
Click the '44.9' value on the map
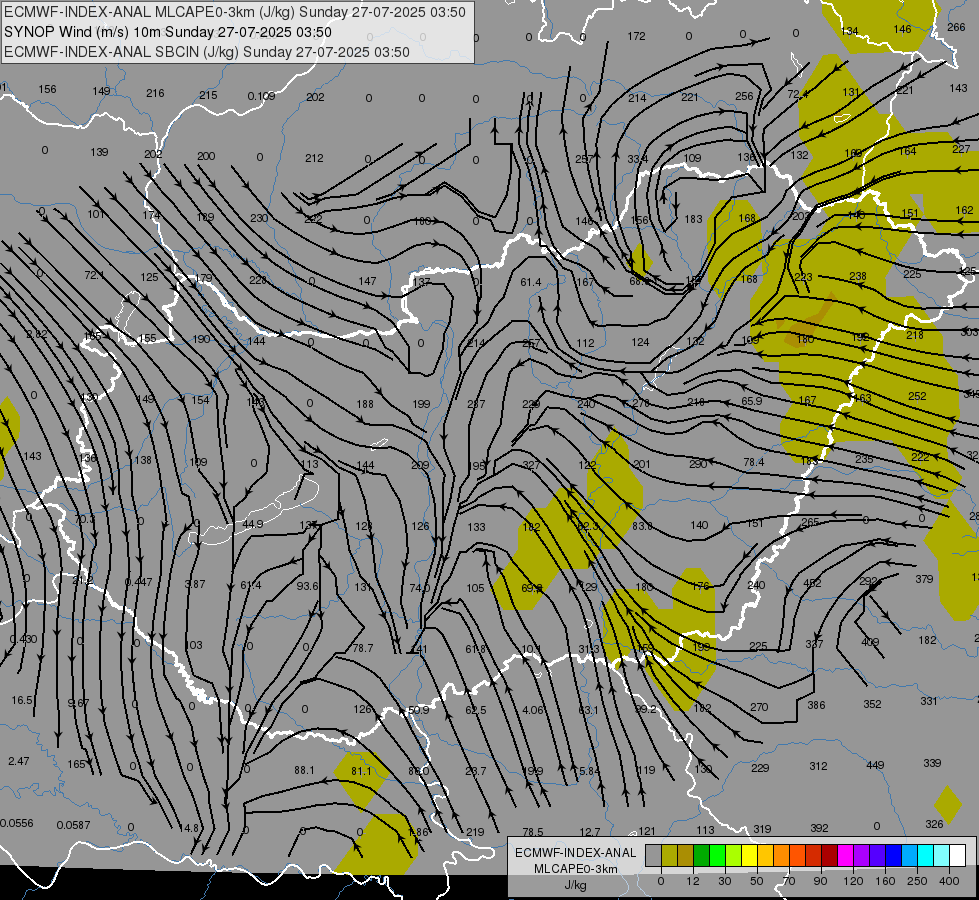[253, 524]
